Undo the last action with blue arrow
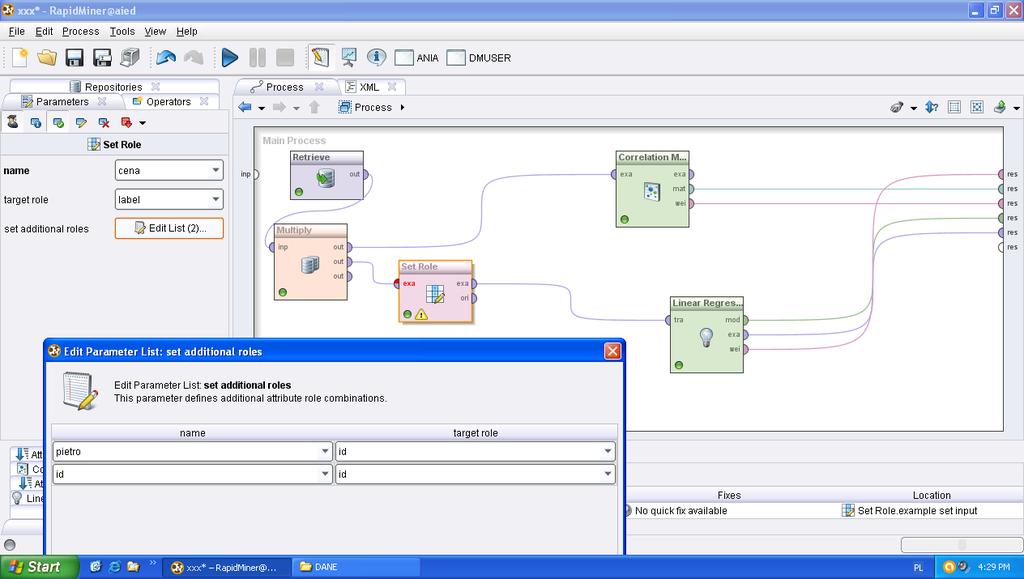The height and width of the screenshot is (579, 1024). point(166,57)
